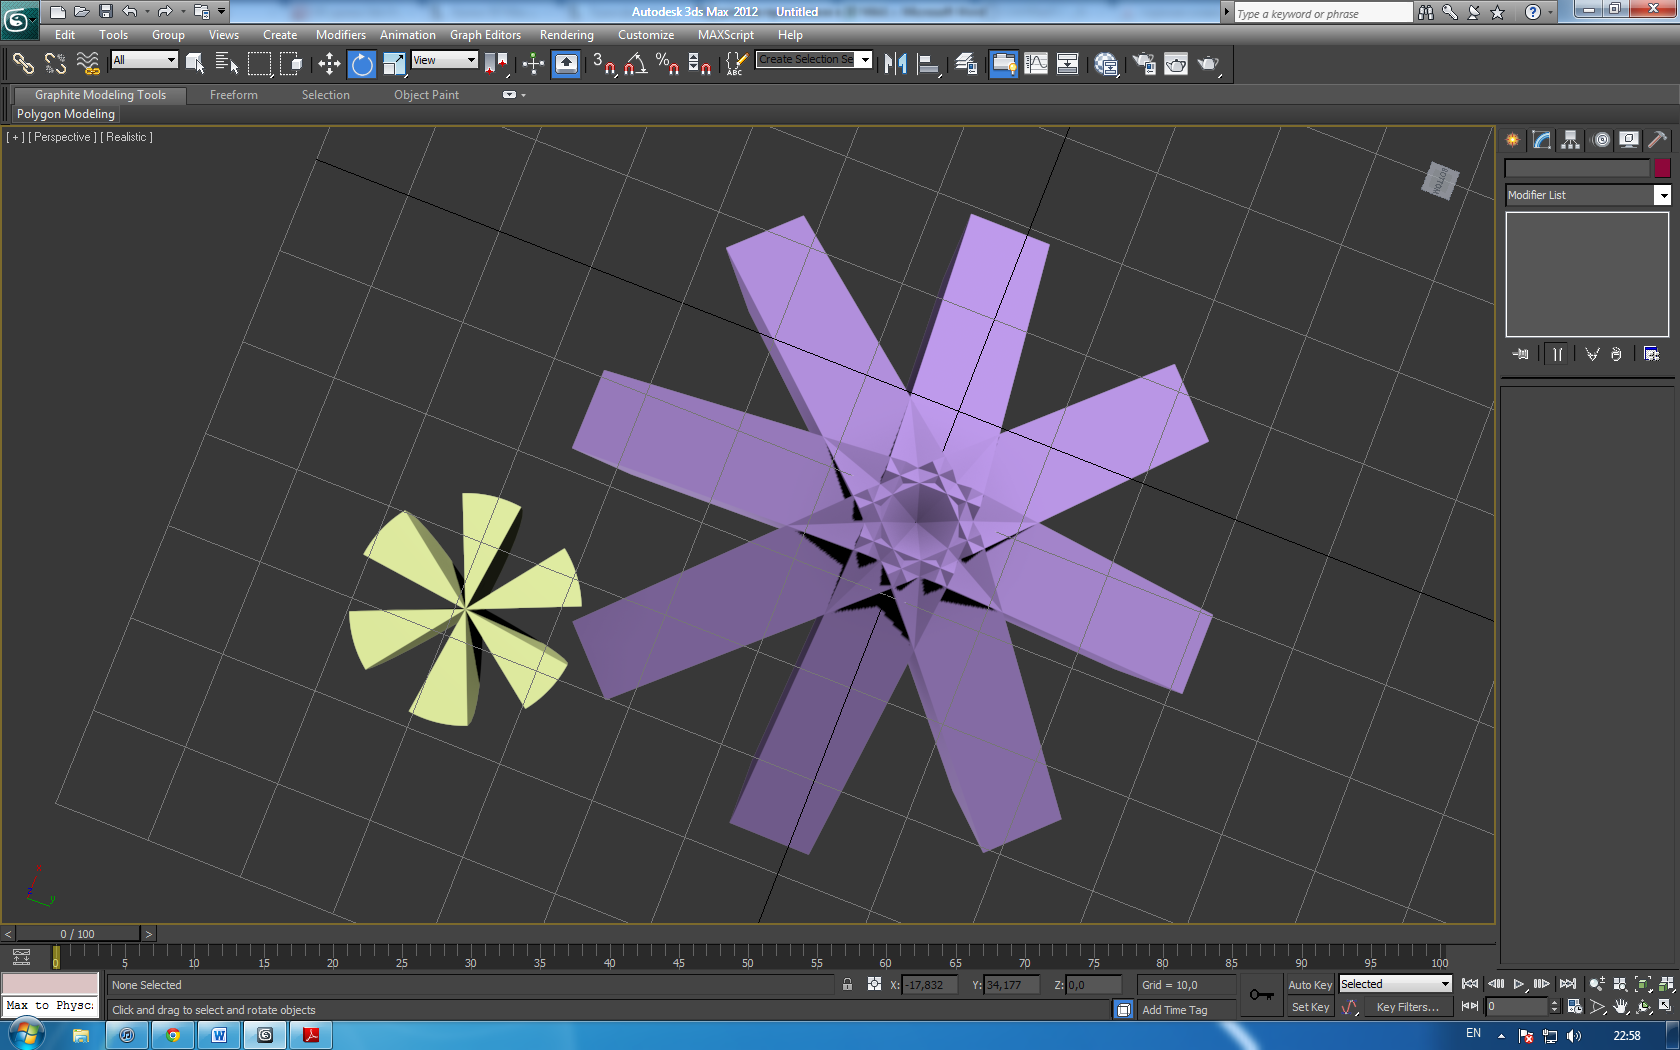Open the Select by Name dialog
Screen dimensions: 1680x1050
227,64
